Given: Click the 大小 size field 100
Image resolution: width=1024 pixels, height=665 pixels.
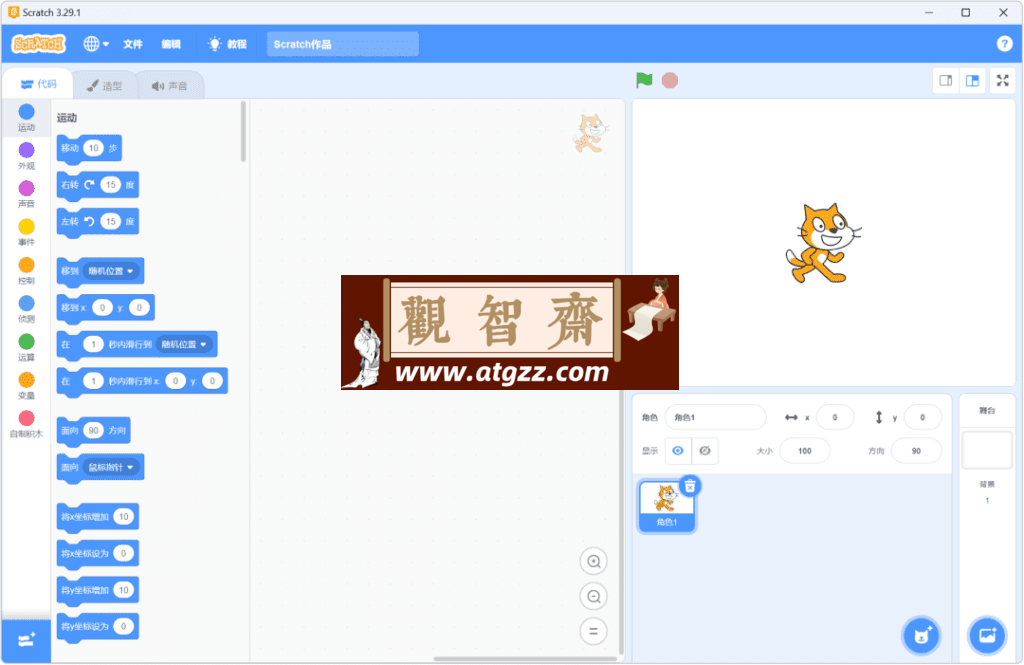Looking at the screenshot, I should [x=805, y=451].
